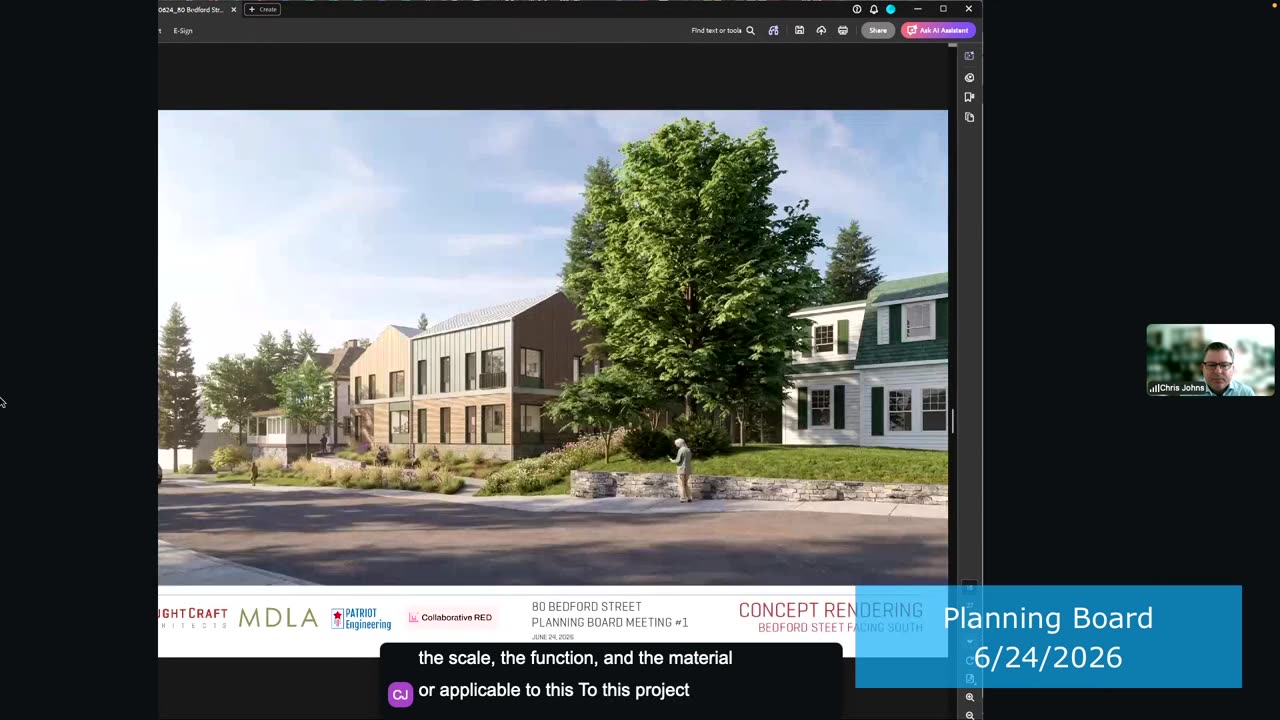Click the CJ speaker caption badge
Image resolution: width=1280 pixels, height=720 pixels.
tap(400, 694)
